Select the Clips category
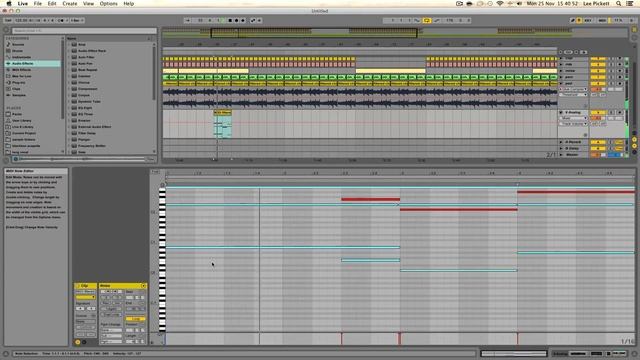Image resolution: width=640 pixels, height=360 pixels. [16, 89]
